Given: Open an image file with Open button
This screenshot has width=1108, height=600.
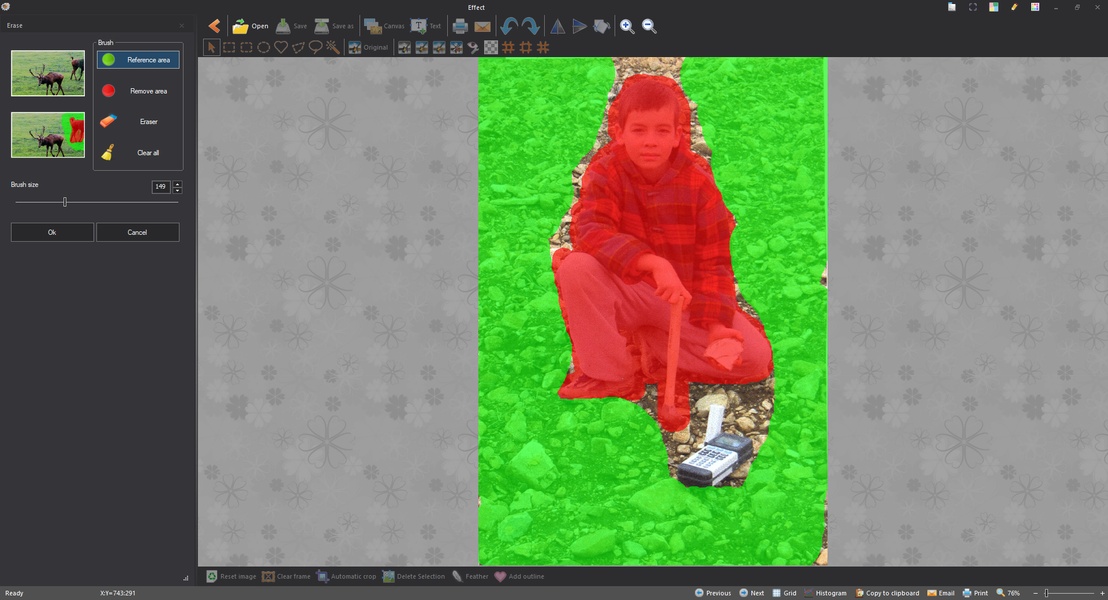Looking at the screenshot, I should pos(250,26).
